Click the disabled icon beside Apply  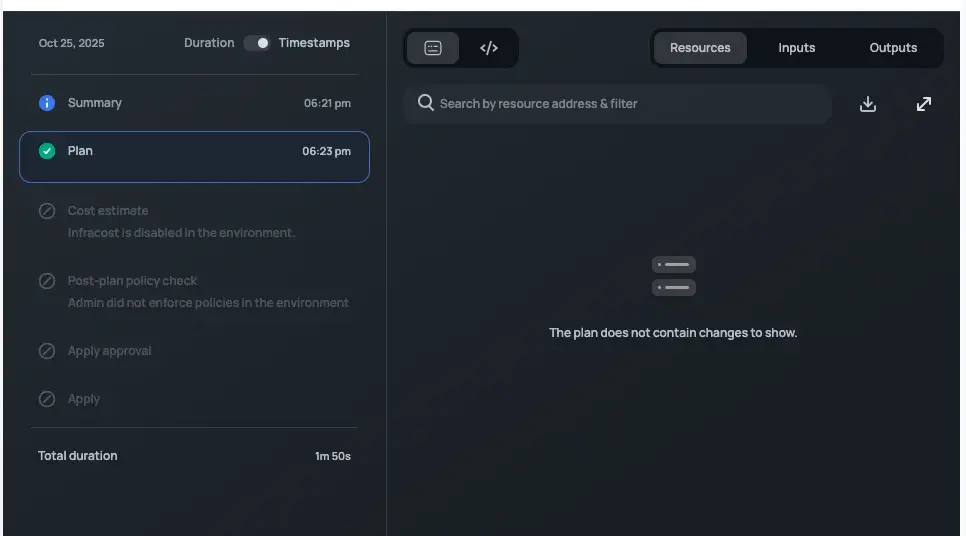coord(47,399)
